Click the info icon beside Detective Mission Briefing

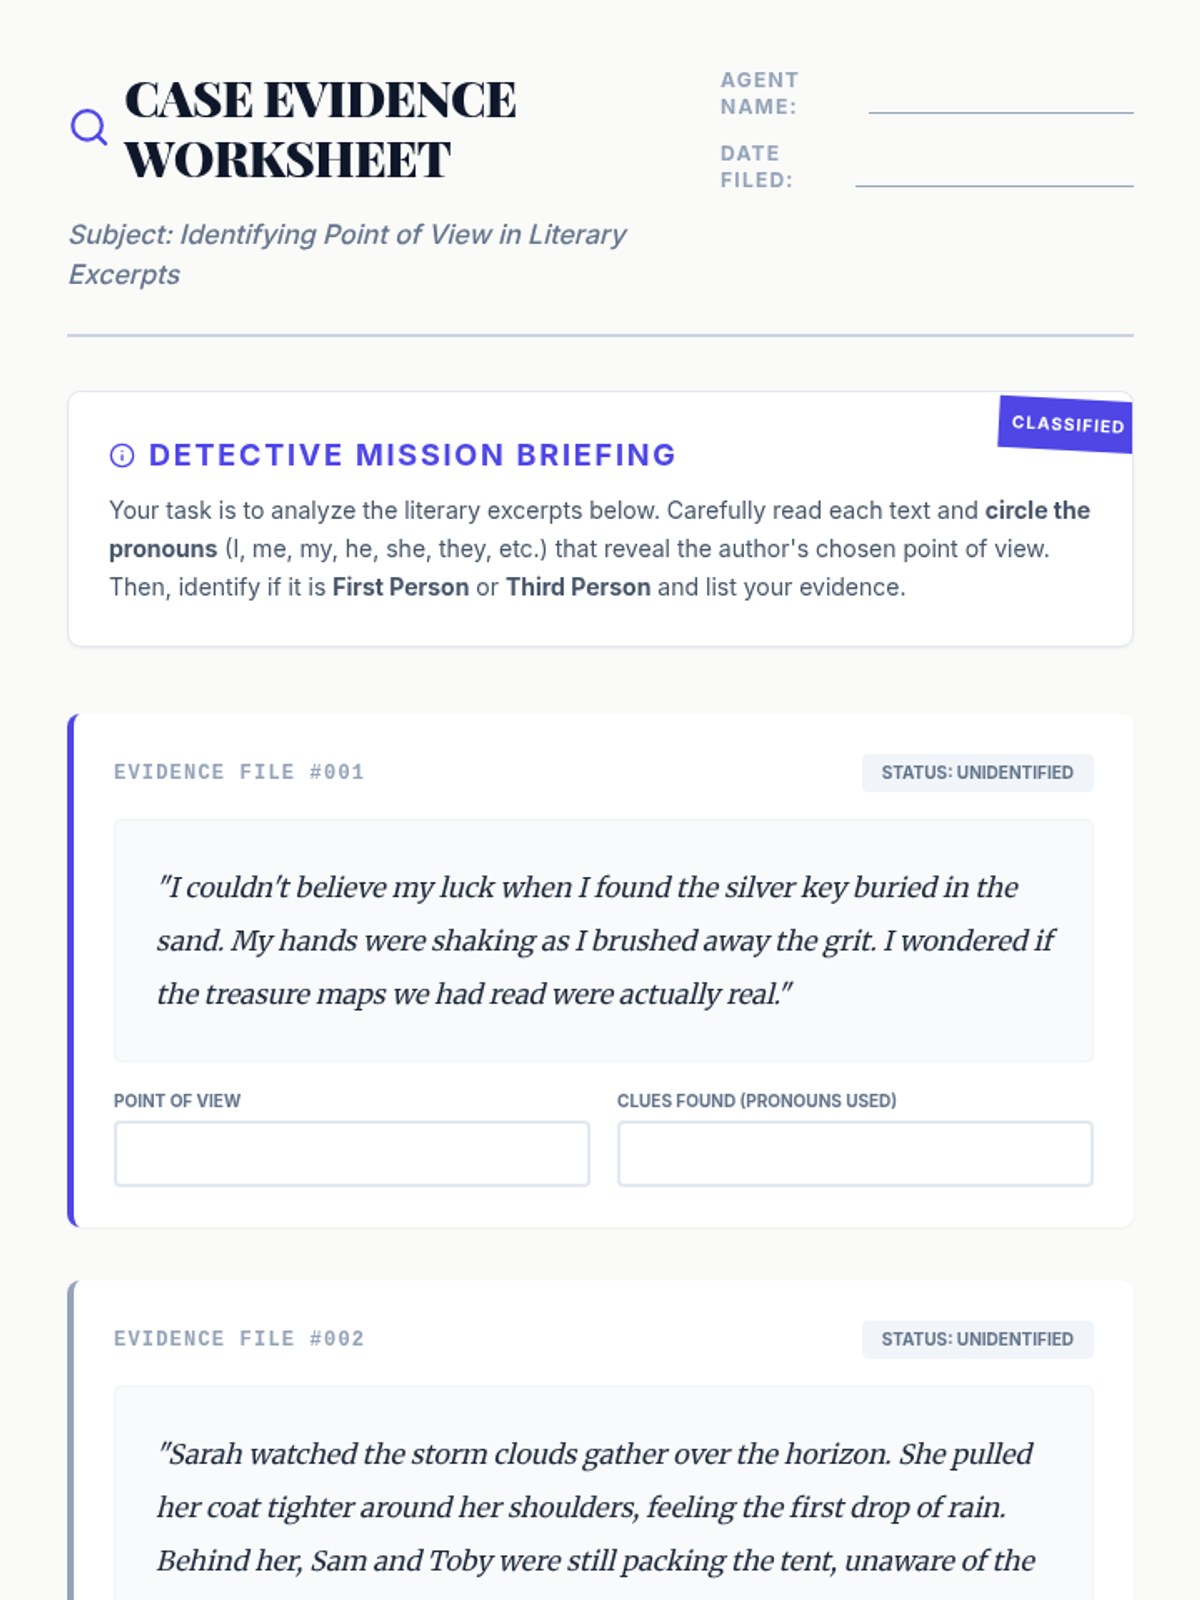click(122, 456)
